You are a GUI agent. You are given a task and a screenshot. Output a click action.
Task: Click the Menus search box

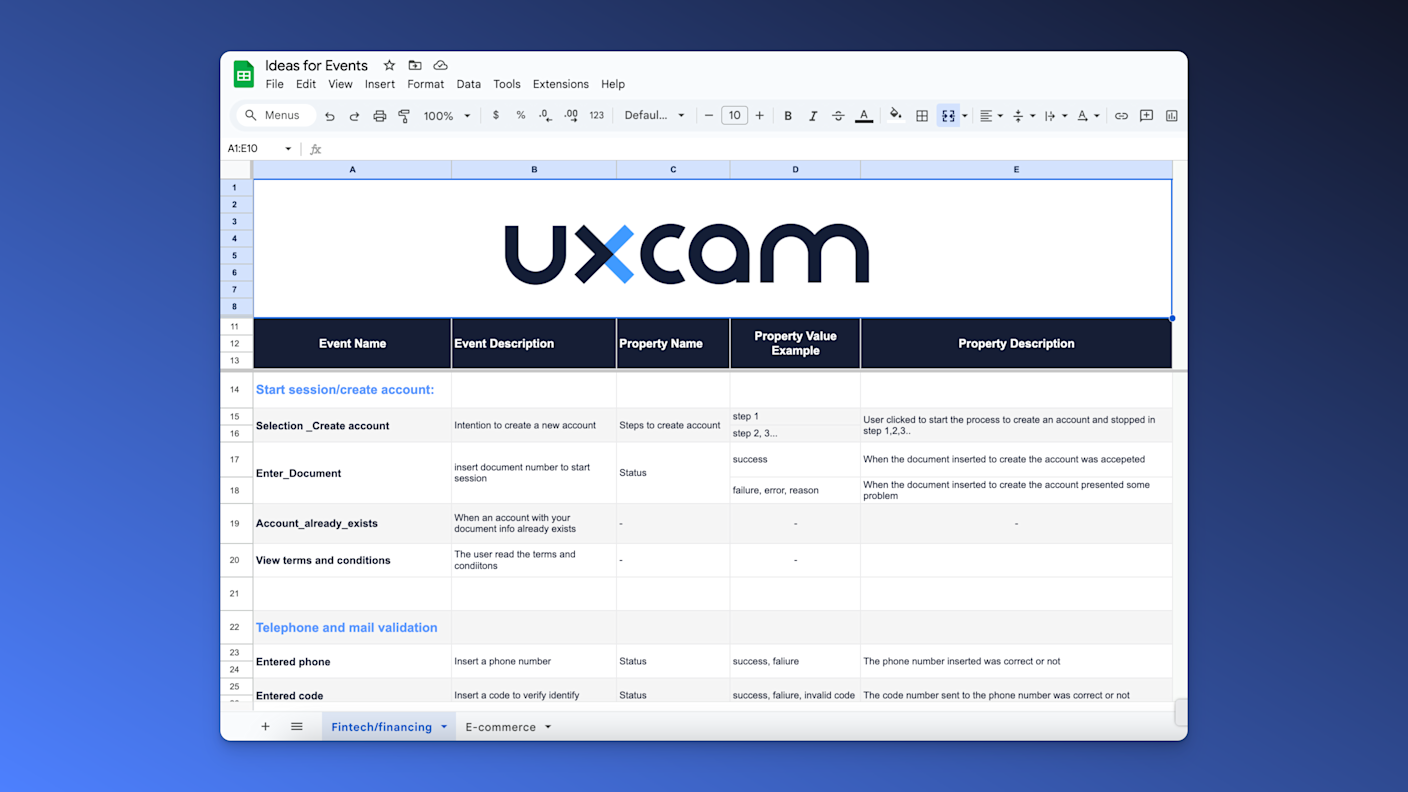coord(274,116)
